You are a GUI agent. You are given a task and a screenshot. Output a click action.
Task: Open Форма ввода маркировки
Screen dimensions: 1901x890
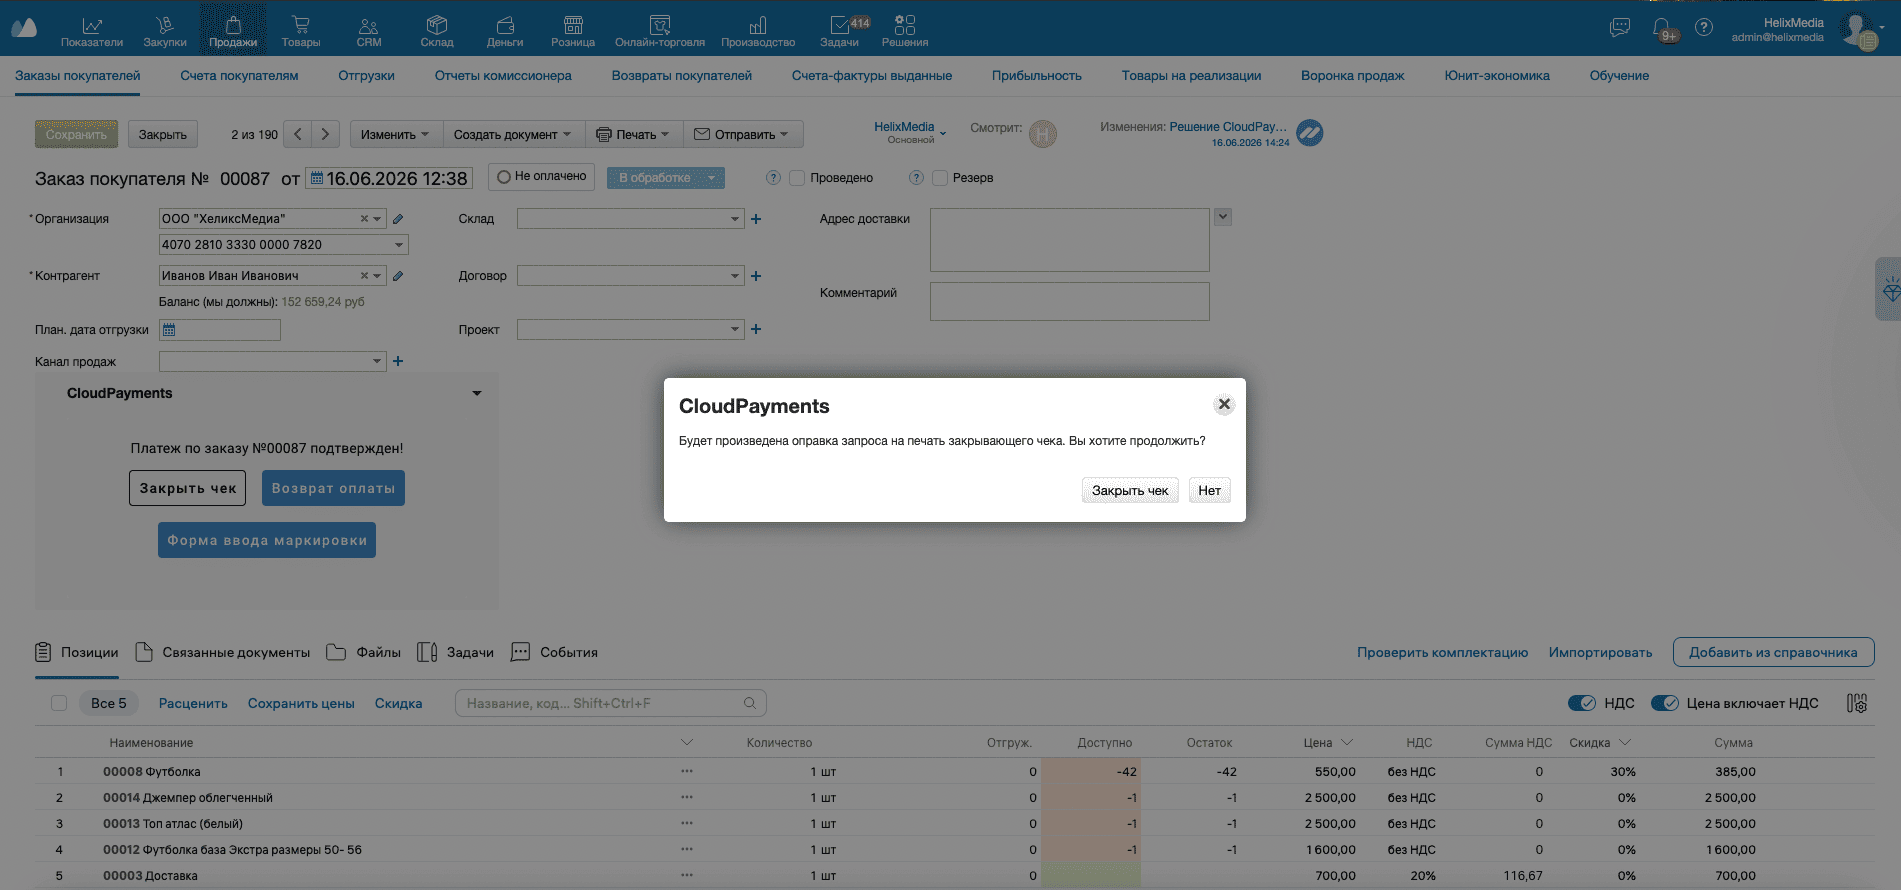click(267, 540)
